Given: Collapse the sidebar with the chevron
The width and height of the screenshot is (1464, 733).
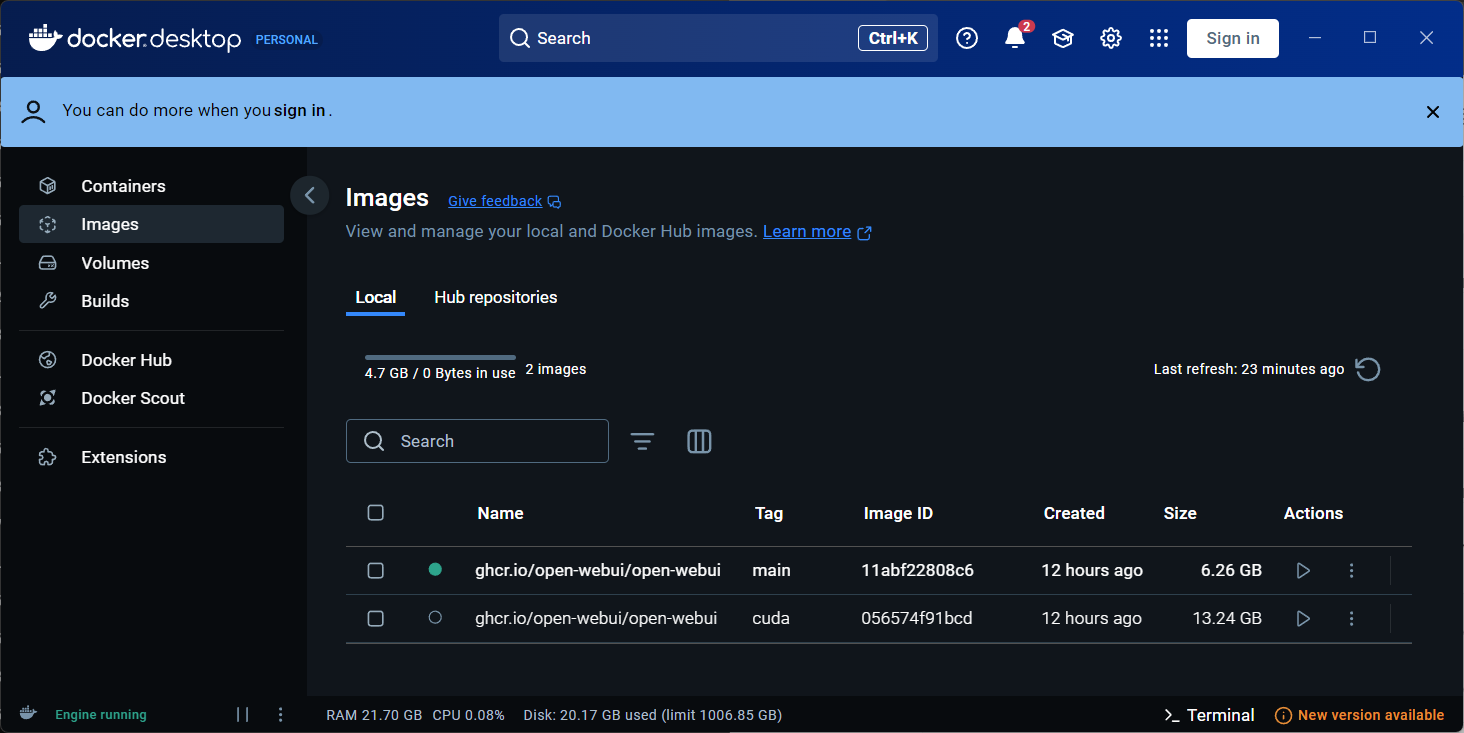Looking at the screenshot, I should [x=309, y=195].
